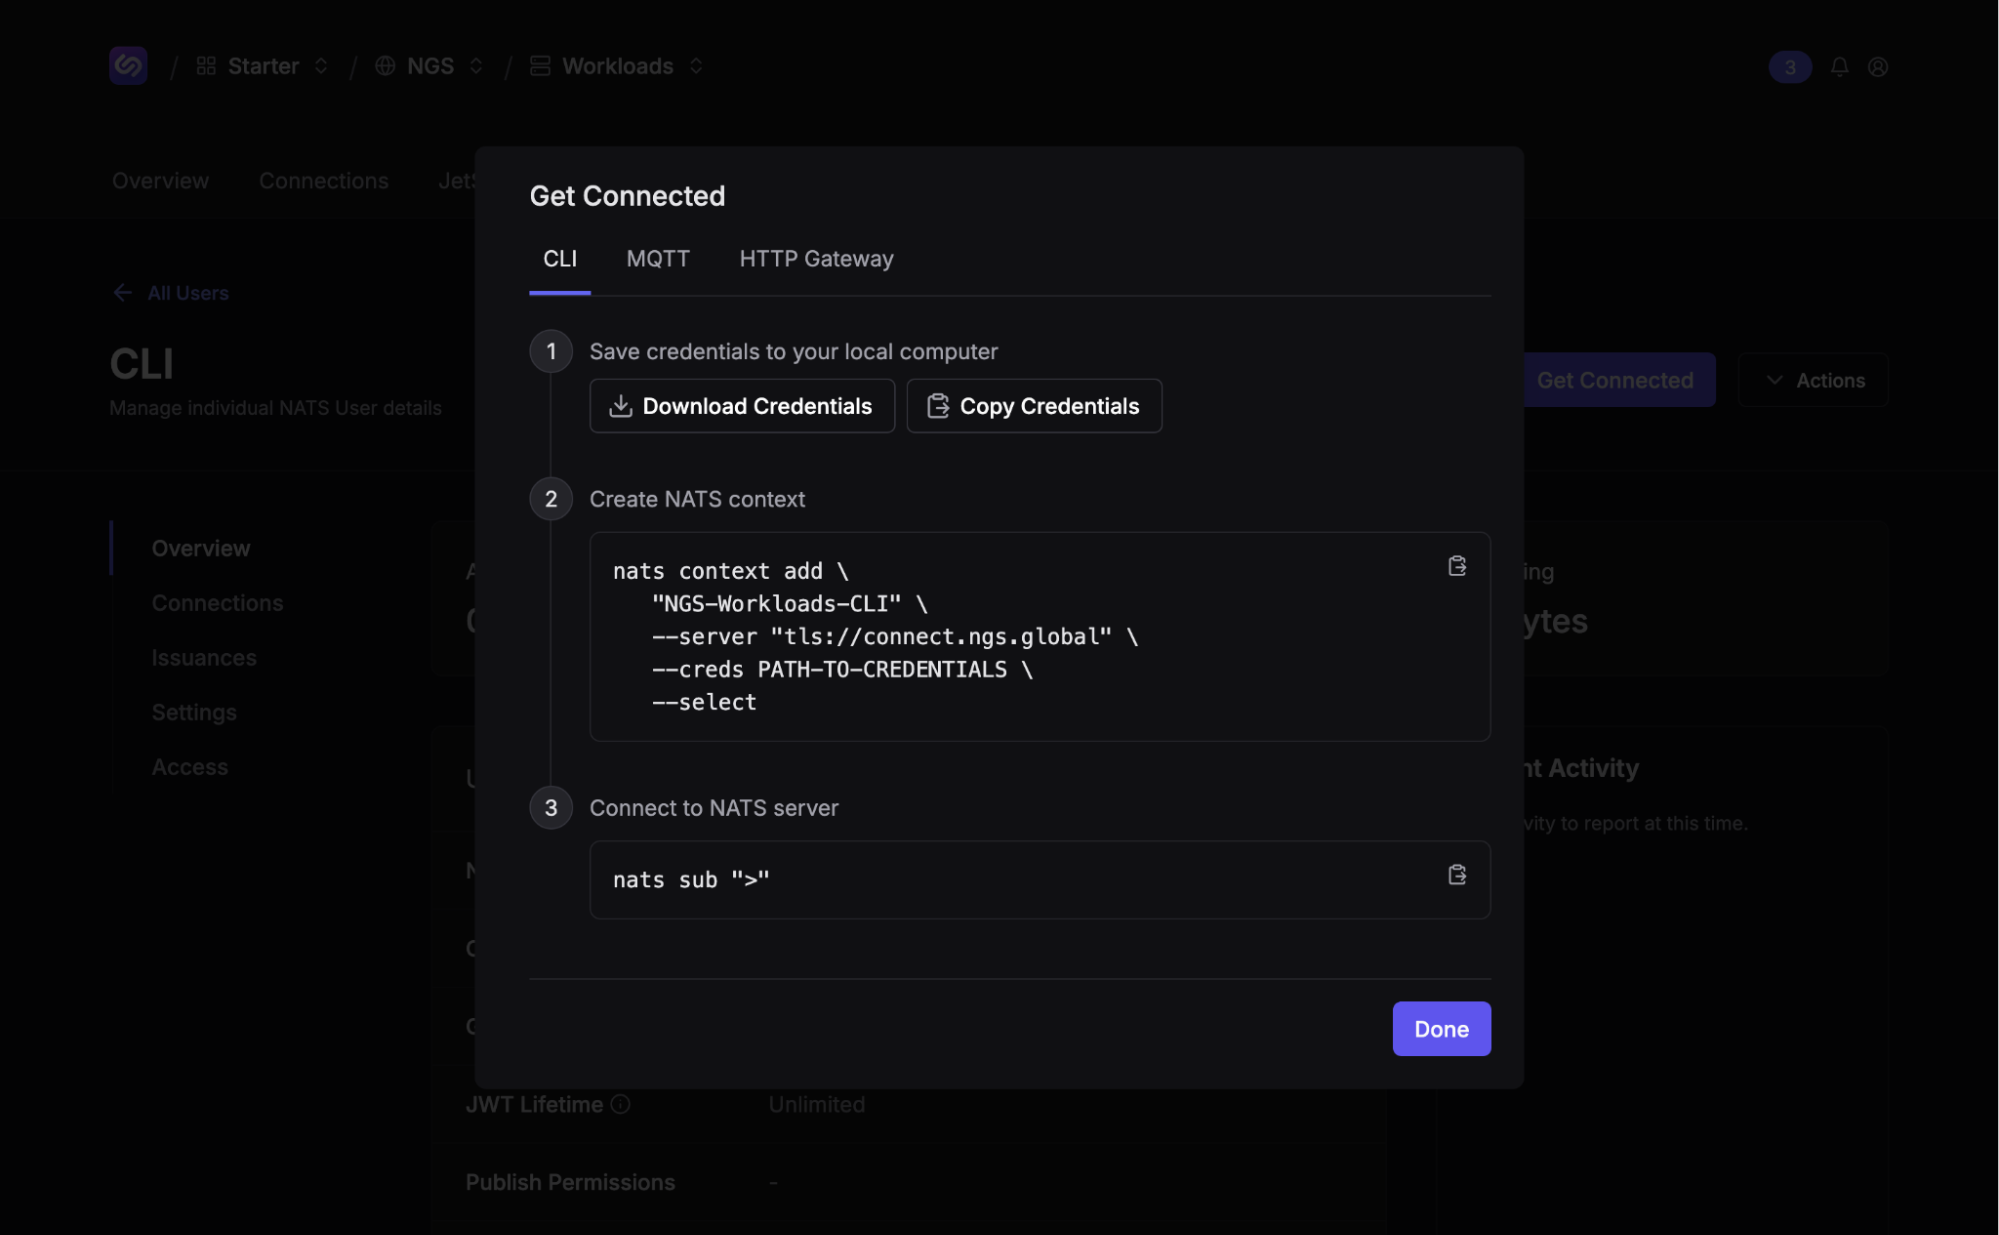
Task: Click Copy Credentials button
Action: pos(1033,406)
